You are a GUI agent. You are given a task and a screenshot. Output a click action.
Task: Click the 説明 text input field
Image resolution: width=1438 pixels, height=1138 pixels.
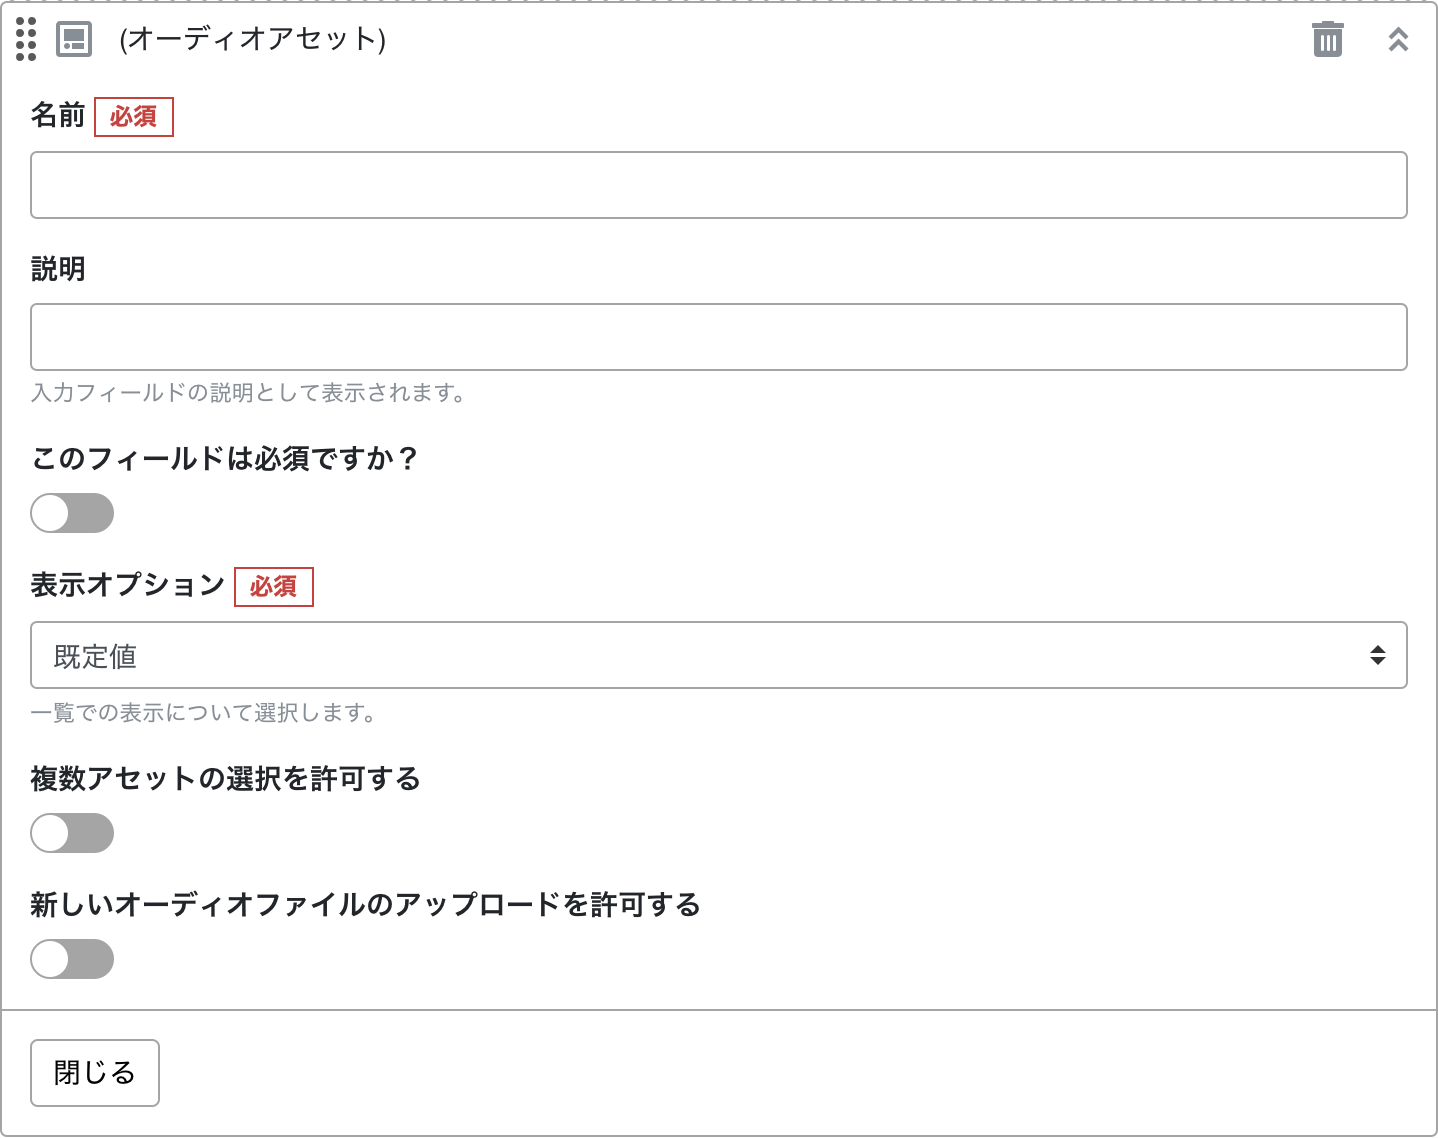[718, 337]
